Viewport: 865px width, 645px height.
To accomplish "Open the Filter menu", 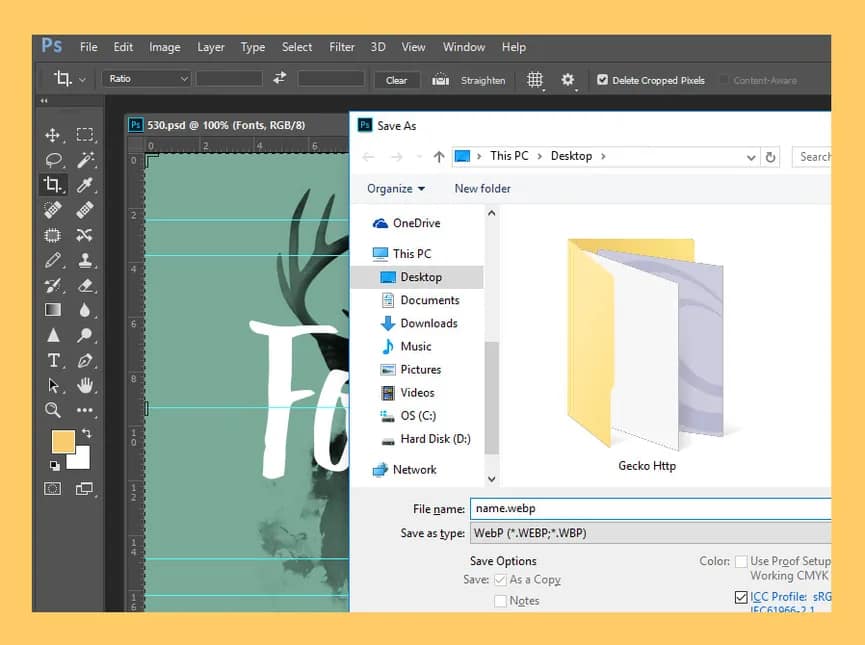I will [342, 47].
